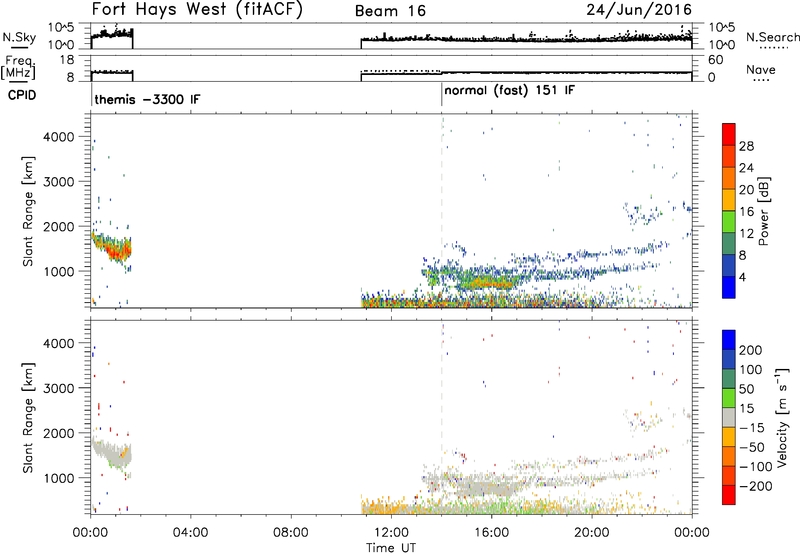The width and height of the screenshot is (800, 554).
Task: Click the 'Velocity [m s-1]' colorbar label
Action: point(781,417)
